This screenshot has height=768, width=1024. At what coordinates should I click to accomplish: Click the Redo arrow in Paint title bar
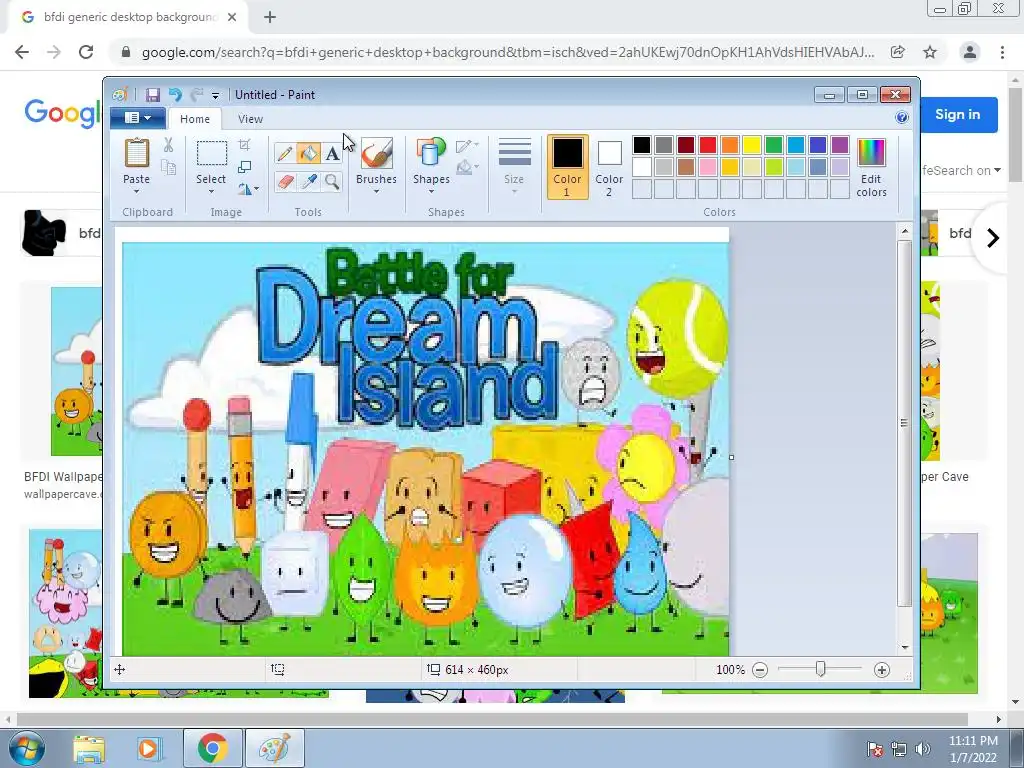[x=197, y=95]
